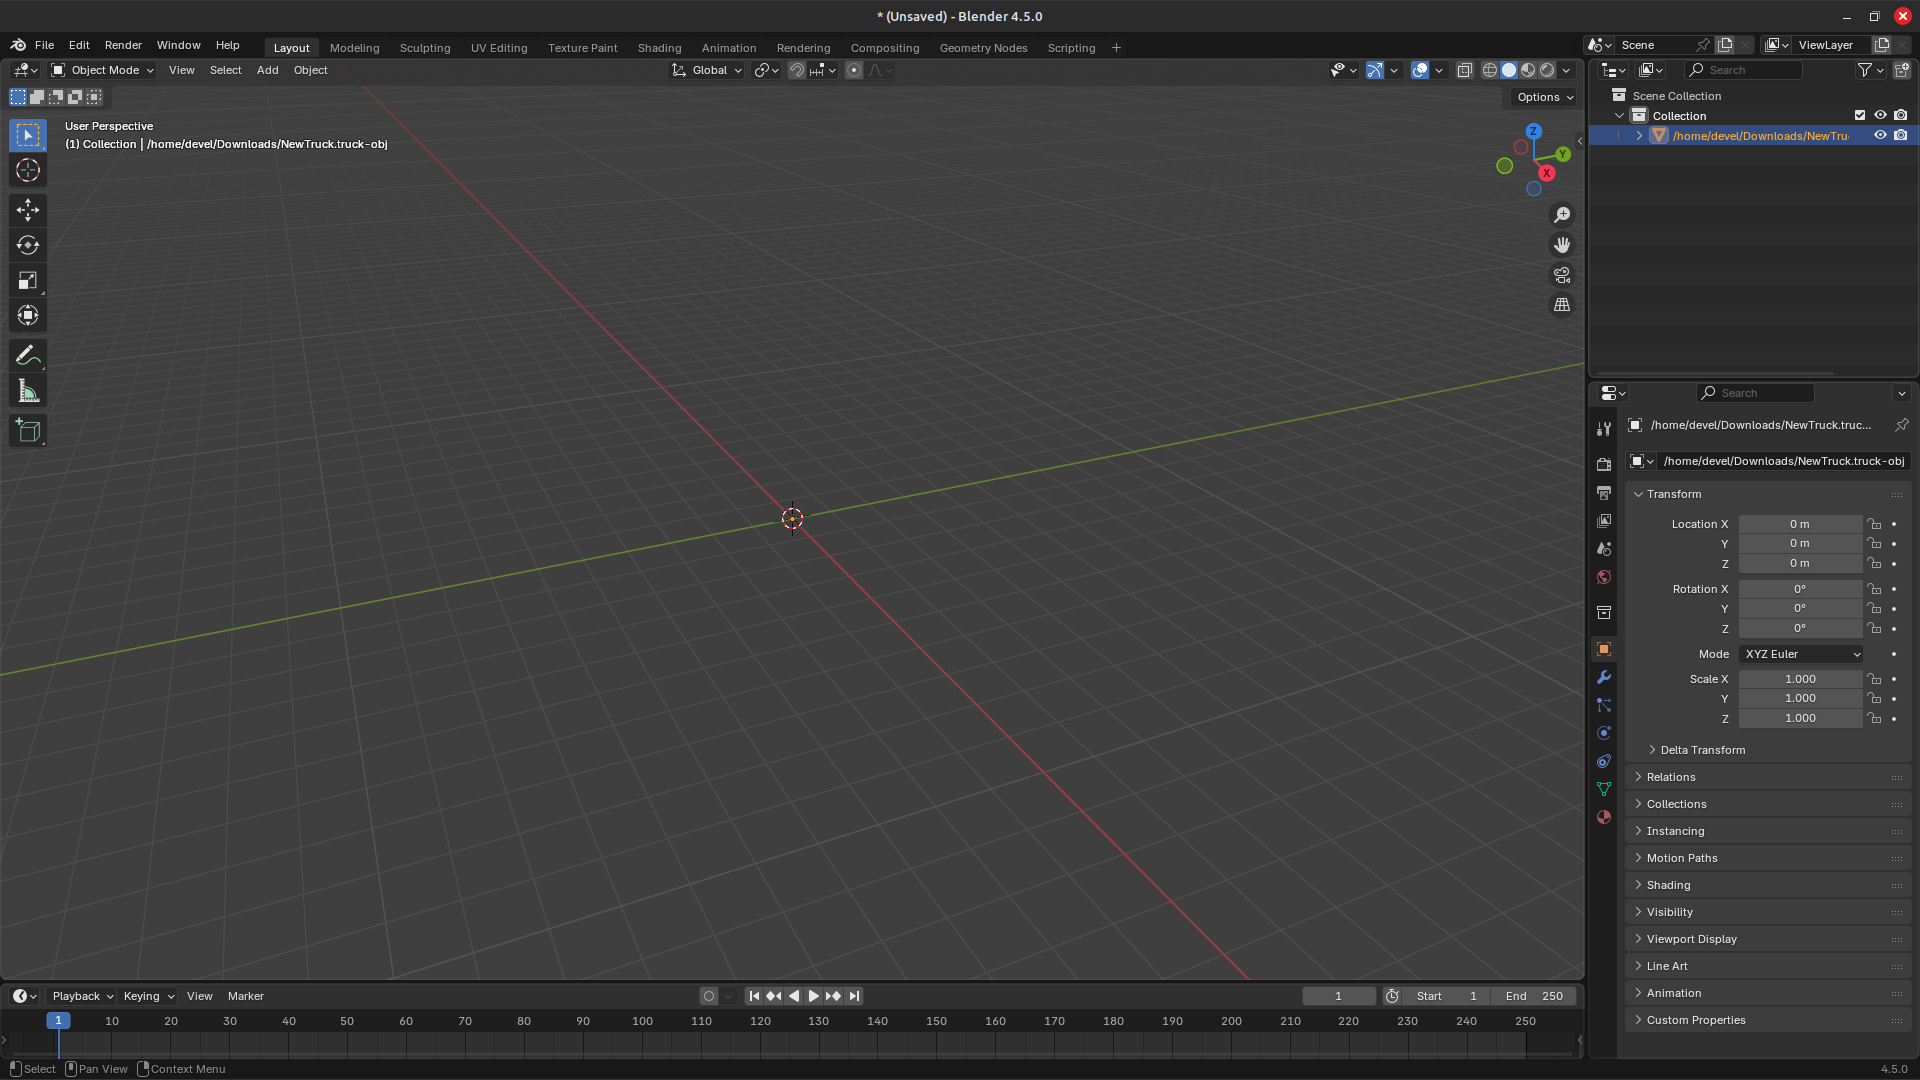Open the File menu
This screenshot has width=1920, height=1080.
(44, 45)
